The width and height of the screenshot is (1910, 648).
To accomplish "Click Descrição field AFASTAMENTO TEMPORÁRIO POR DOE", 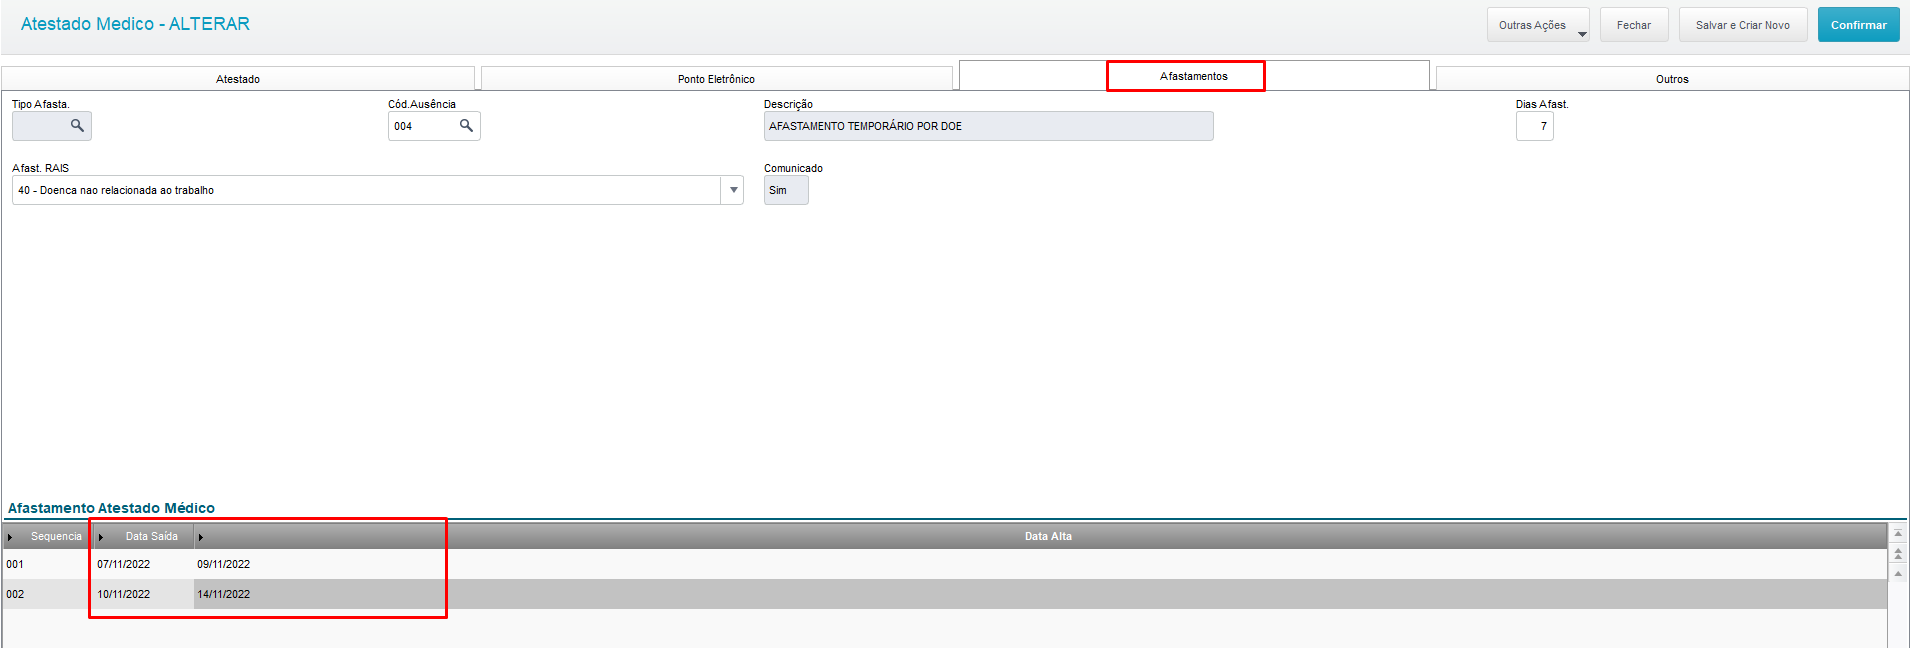I will coord(988,126).
